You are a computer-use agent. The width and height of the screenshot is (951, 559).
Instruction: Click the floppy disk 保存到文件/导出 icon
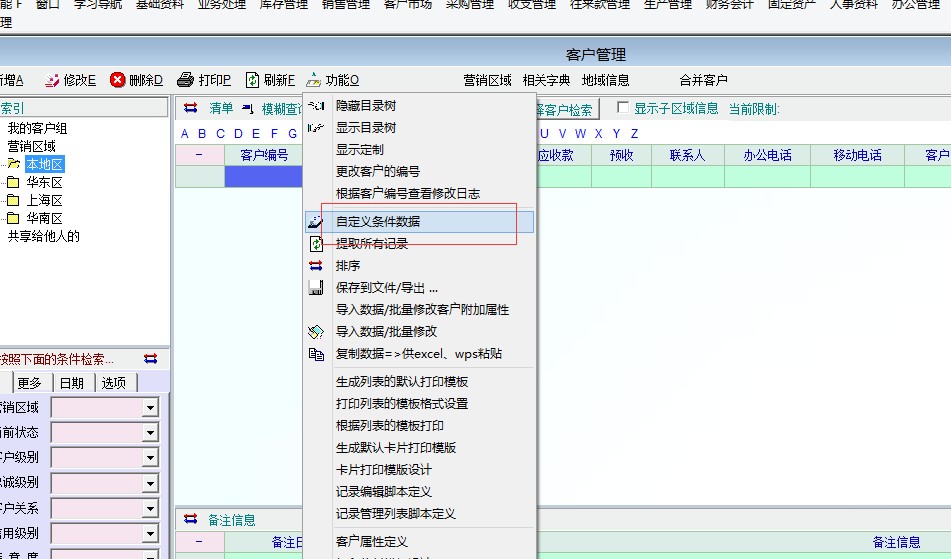pos(316,288)
